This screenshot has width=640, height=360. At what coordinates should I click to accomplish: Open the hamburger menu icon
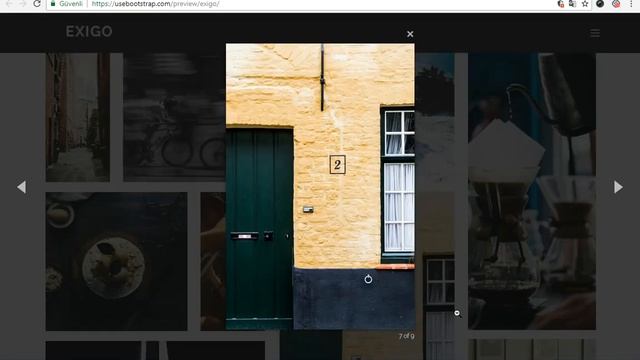[x=595, y=33]
